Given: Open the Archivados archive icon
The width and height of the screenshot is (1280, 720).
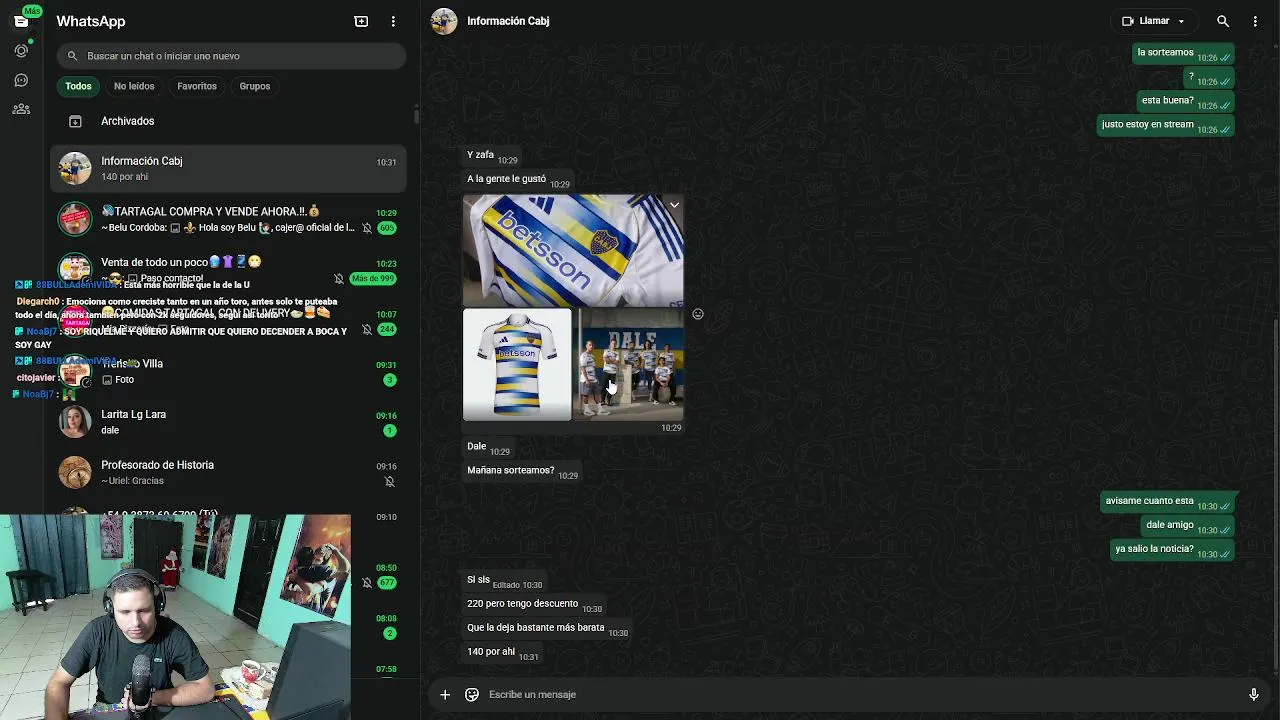Looking at the screenshot, I should pos(75,121).
